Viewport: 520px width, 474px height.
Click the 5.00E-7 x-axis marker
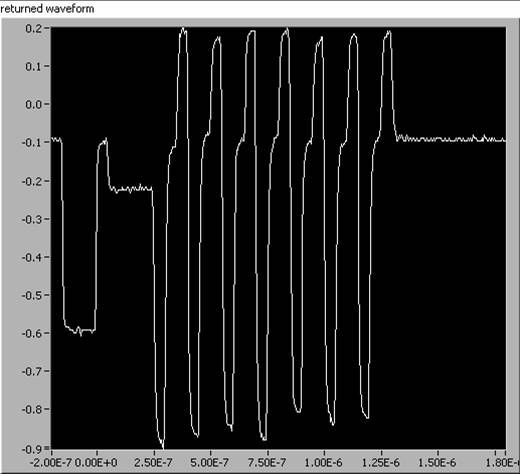point(210,463)
